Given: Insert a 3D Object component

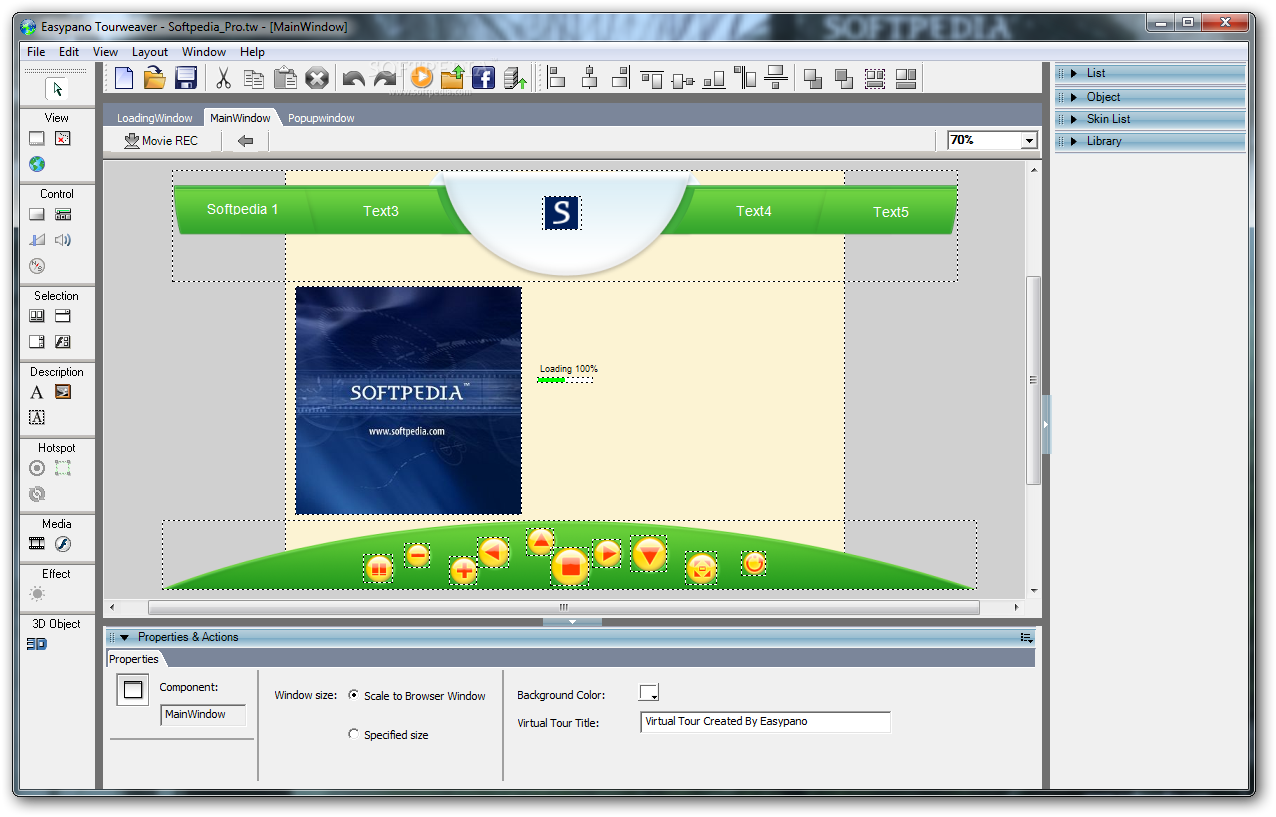Looking at the screenshot, I should [x=37, y=644].
